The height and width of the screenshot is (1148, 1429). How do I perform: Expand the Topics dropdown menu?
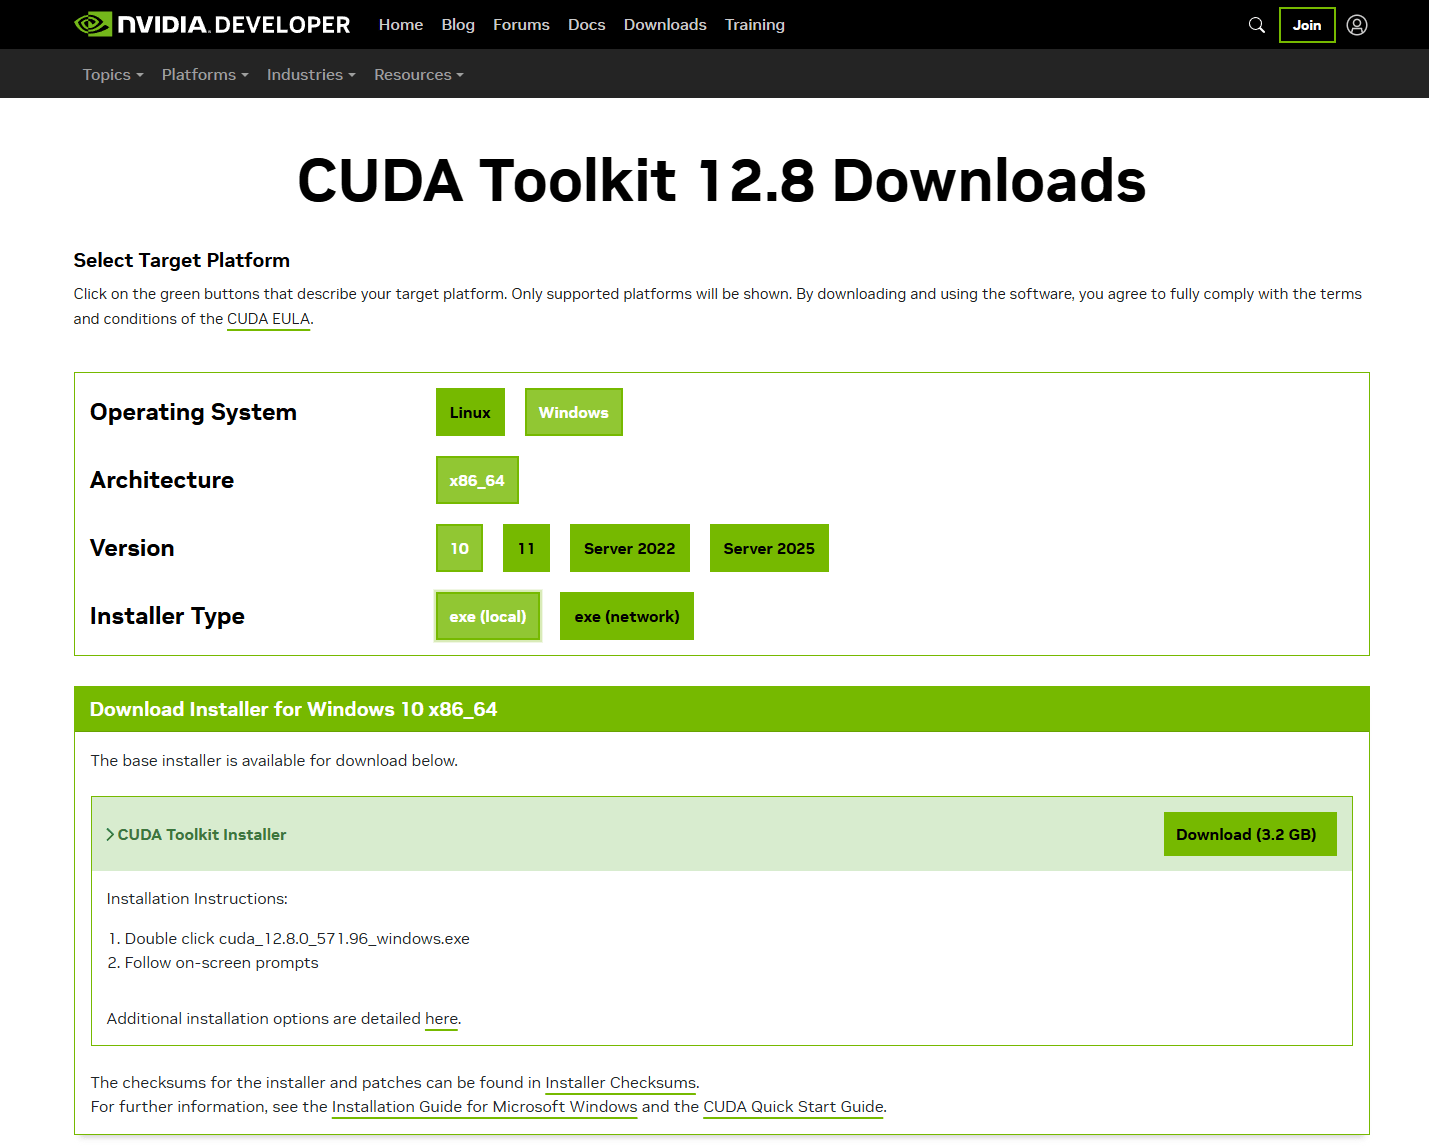coord(112,75)
